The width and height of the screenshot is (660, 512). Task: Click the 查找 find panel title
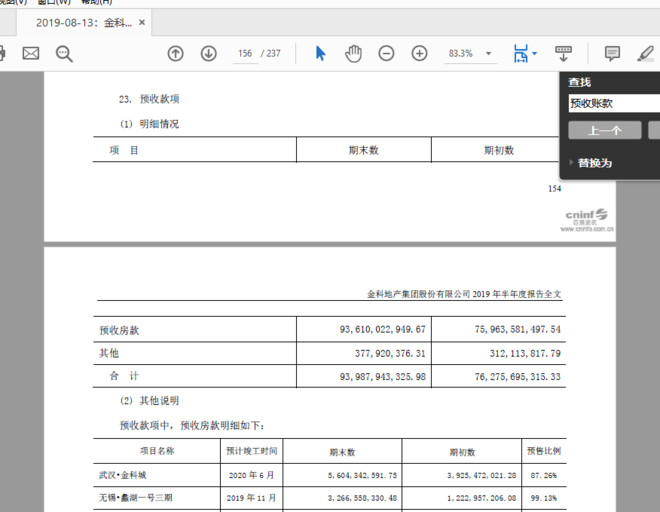pos(580,82)
